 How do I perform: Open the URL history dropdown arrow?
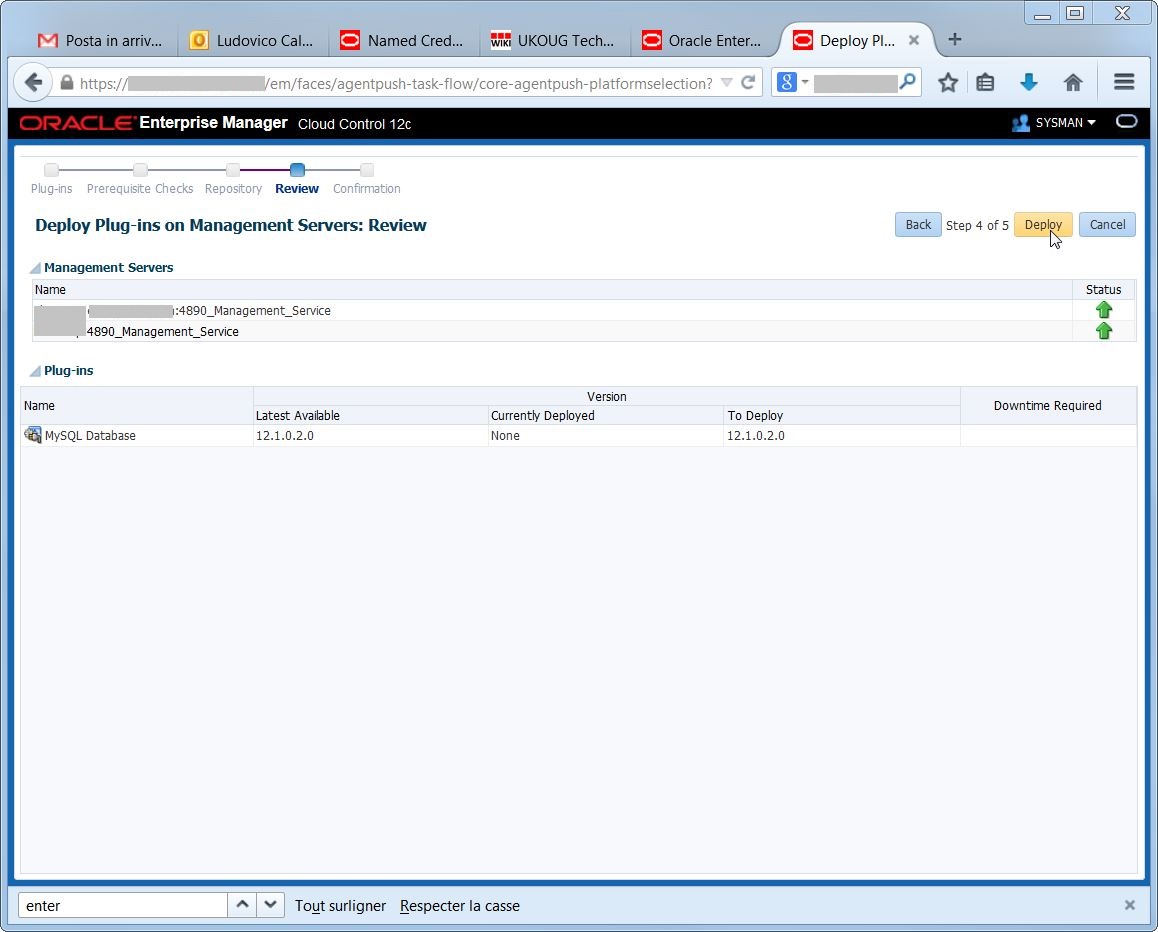click(727, 83)
